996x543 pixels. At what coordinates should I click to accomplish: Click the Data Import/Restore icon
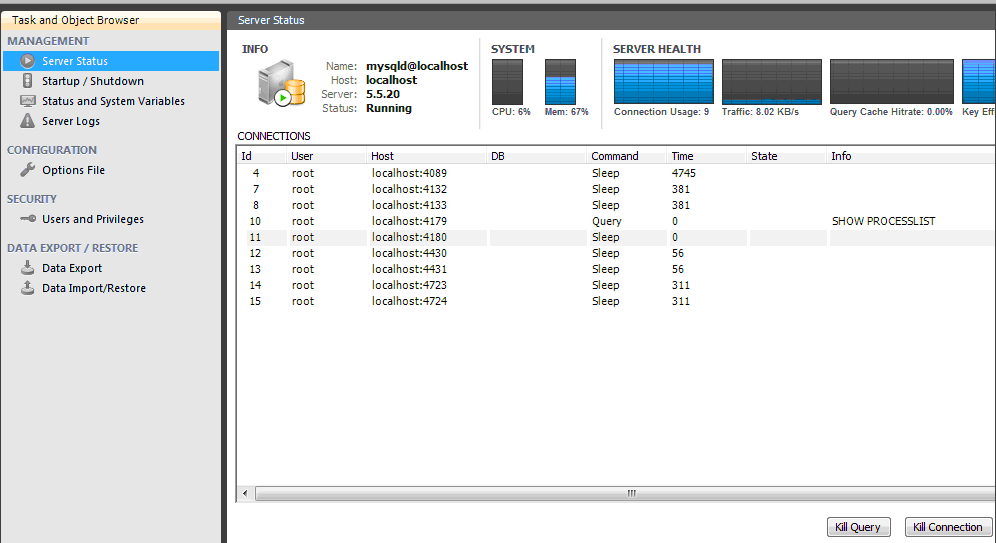28,288
